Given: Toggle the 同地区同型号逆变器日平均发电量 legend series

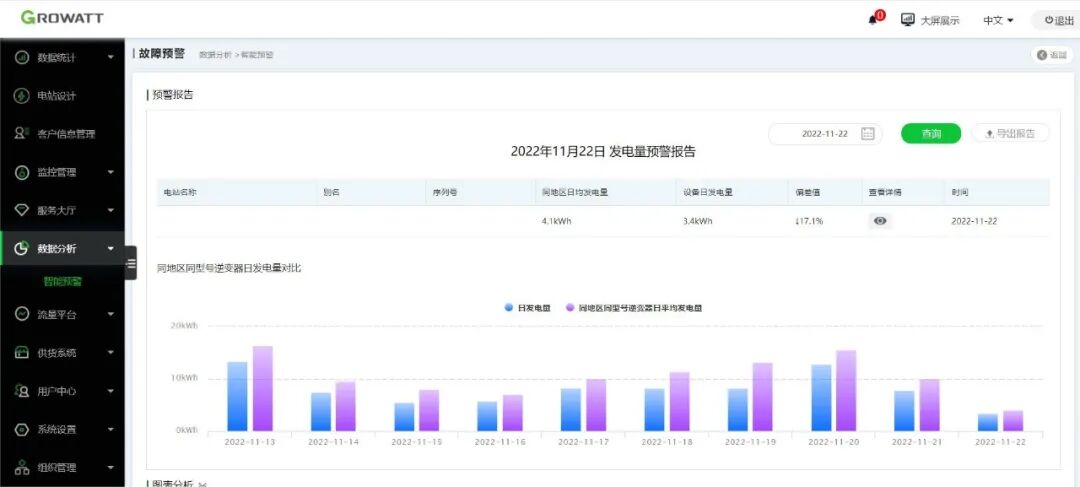Looking at the screenshot, I should pyautogui.click(x=634, y=308).
